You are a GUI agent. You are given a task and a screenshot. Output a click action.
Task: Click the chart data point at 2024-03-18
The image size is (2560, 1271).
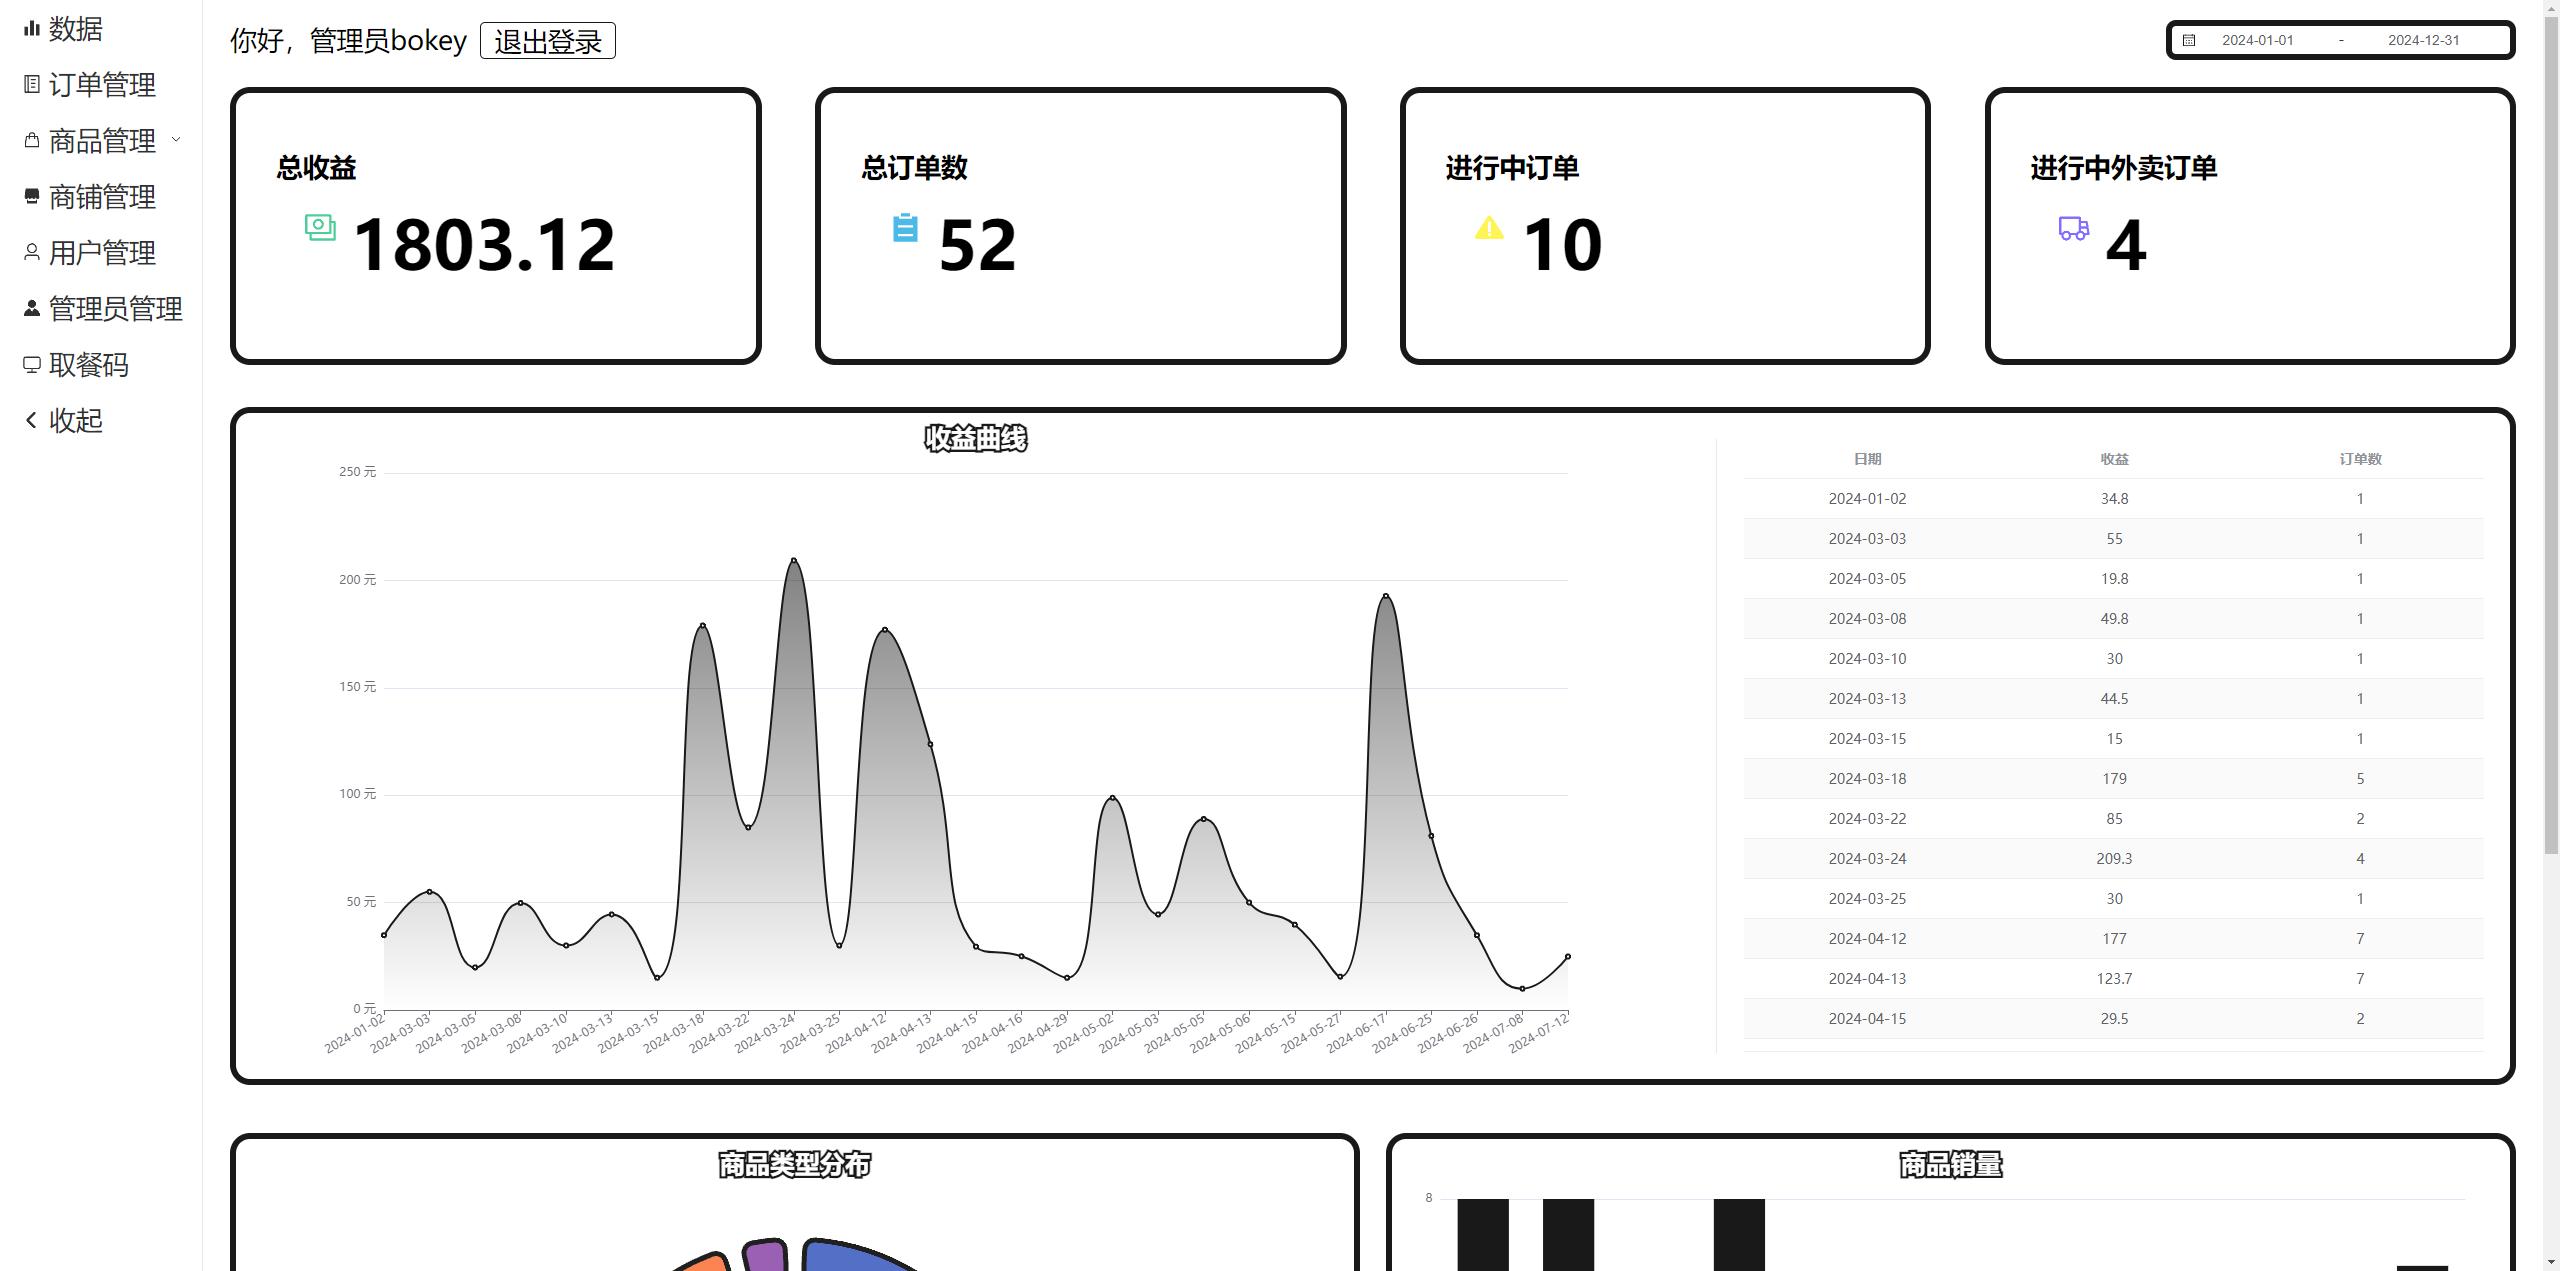[x=703, y=626]
